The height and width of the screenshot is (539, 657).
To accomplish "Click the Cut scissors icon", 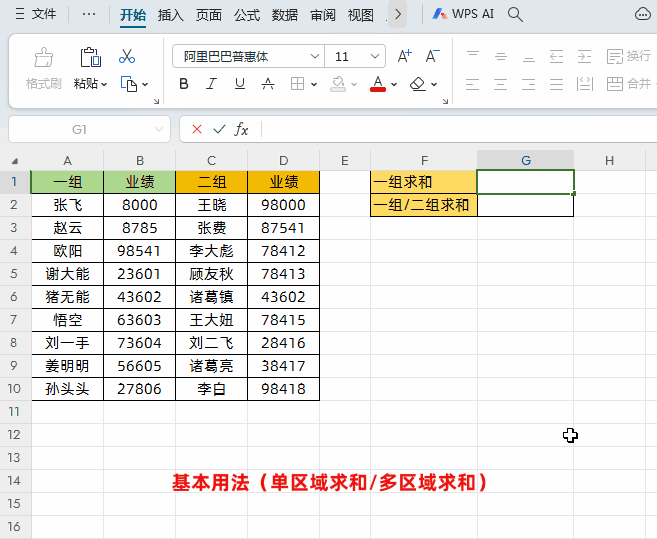I will (127, 56).
